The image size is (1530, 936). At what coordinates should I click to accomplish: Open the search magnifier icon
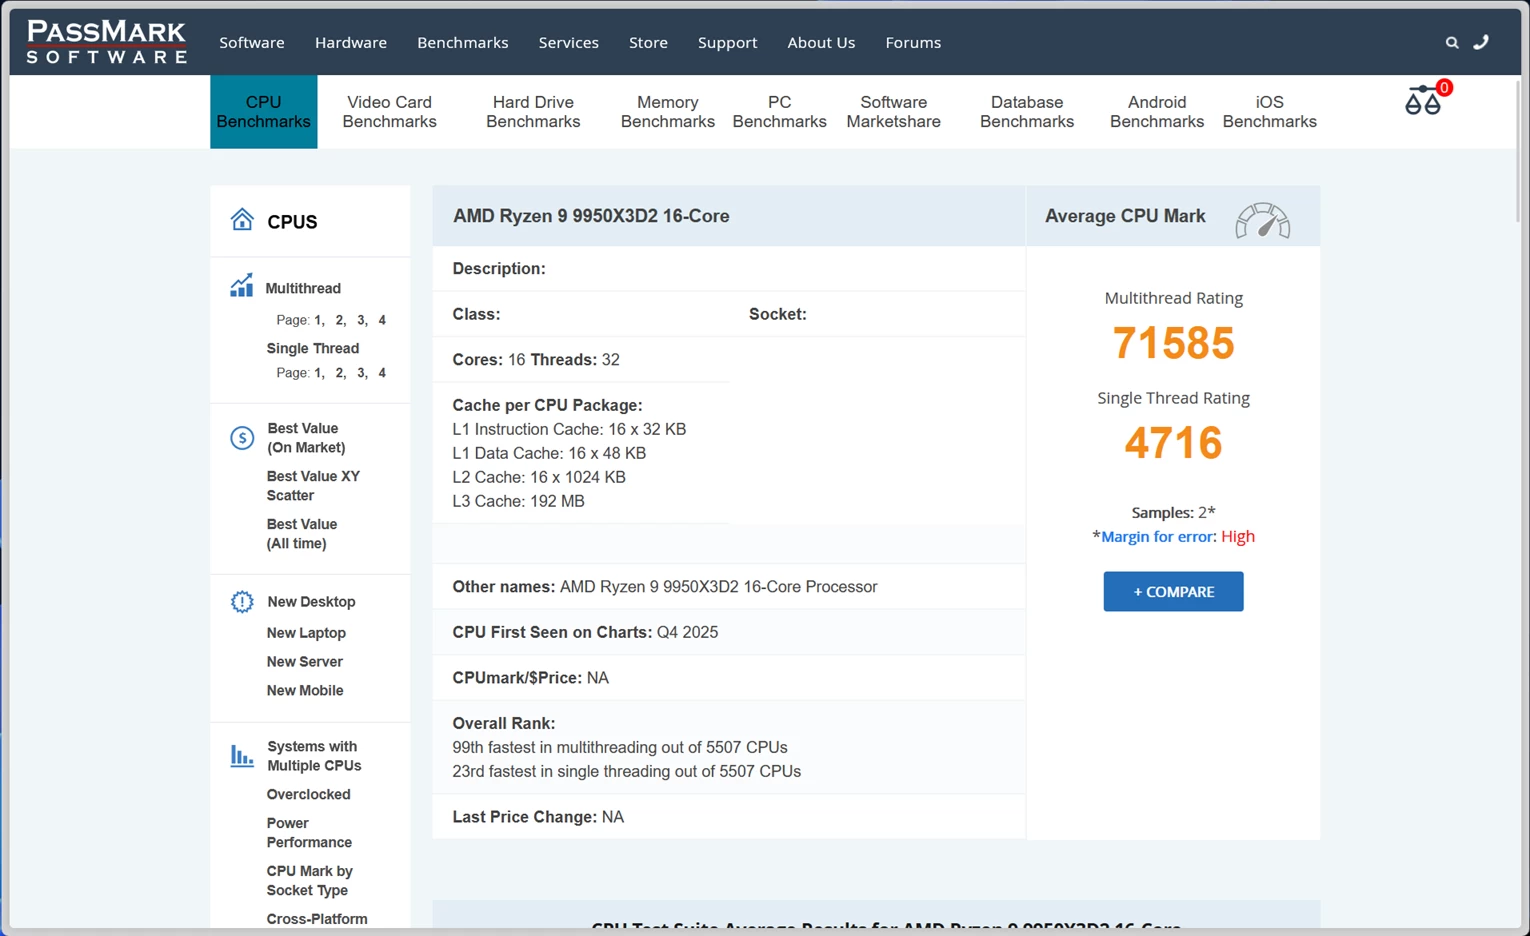click(1452, 43)
